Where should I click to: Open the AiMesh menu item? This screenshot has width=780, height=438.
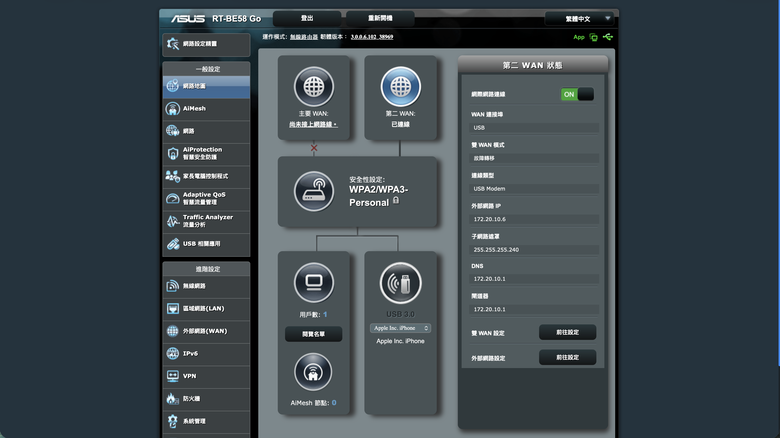[x=206, y=109]
